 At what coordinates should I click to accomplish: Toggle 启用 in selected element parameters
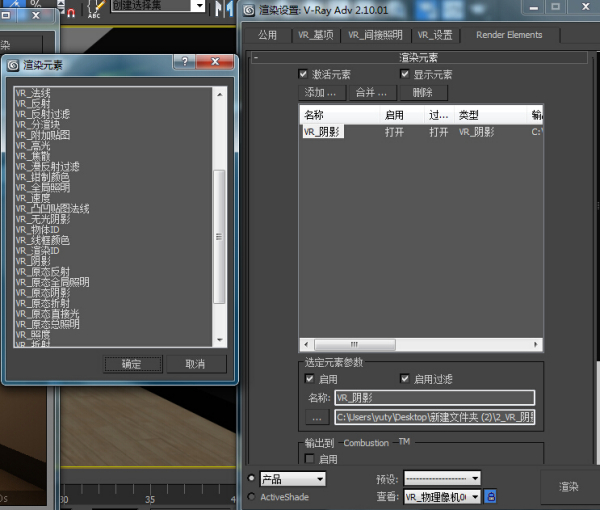pos(310,379)
